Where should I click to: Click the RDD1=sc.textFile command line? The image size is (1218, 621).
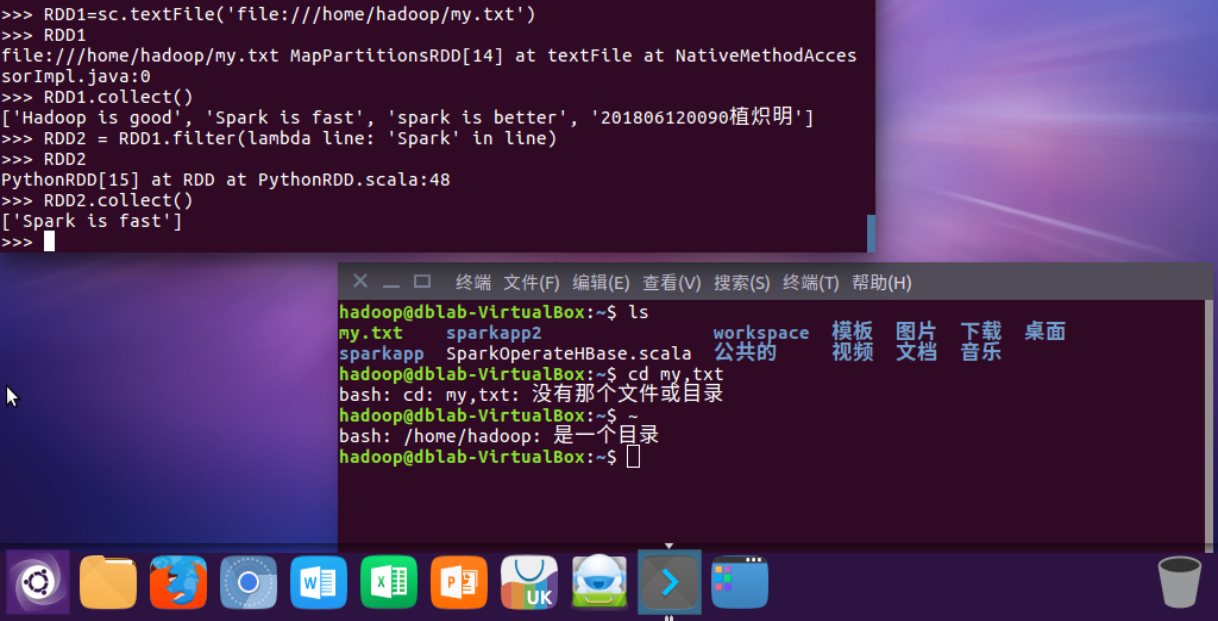point(268,14)
